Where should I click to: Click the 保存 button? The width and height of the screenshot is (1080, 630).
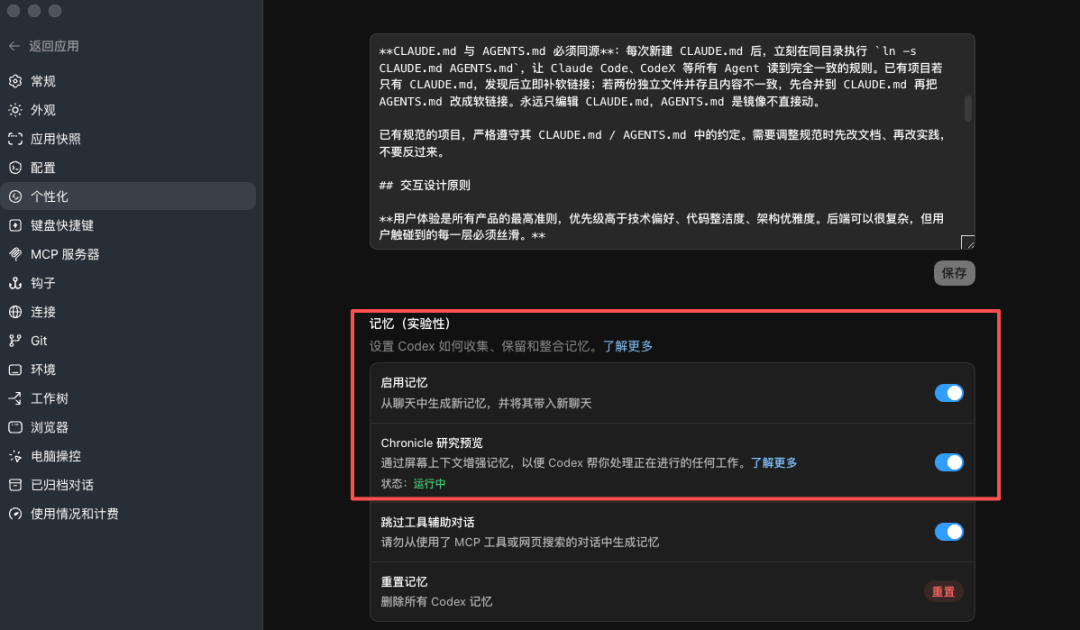pos(954,273)
